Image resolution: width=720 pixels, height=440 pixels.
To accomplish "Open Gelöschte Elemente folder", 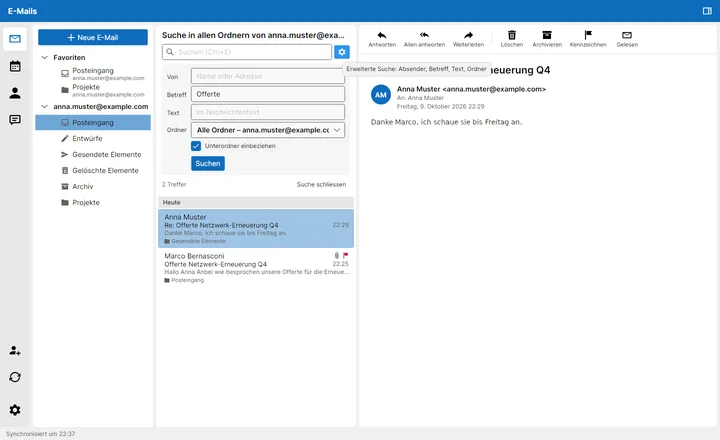I will [x=93, y=170].
